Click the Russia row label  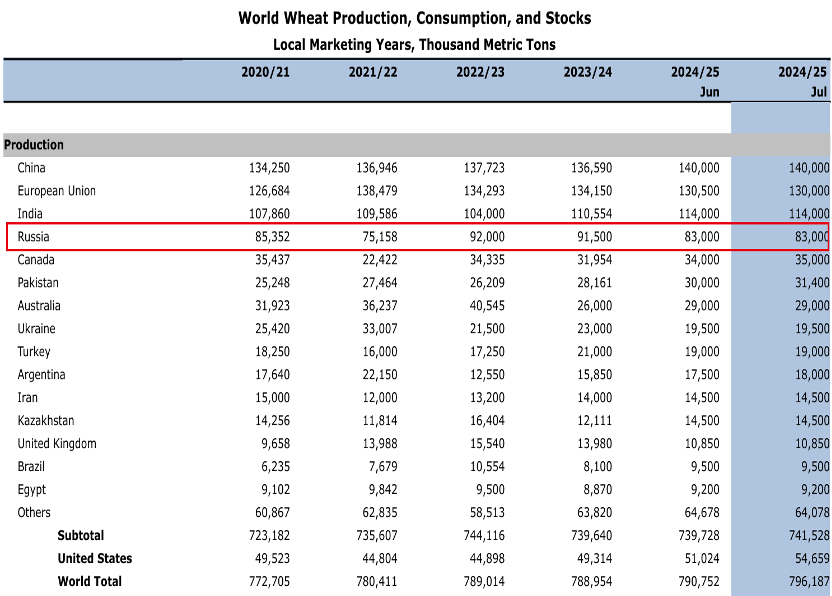(x=33, y=237)
